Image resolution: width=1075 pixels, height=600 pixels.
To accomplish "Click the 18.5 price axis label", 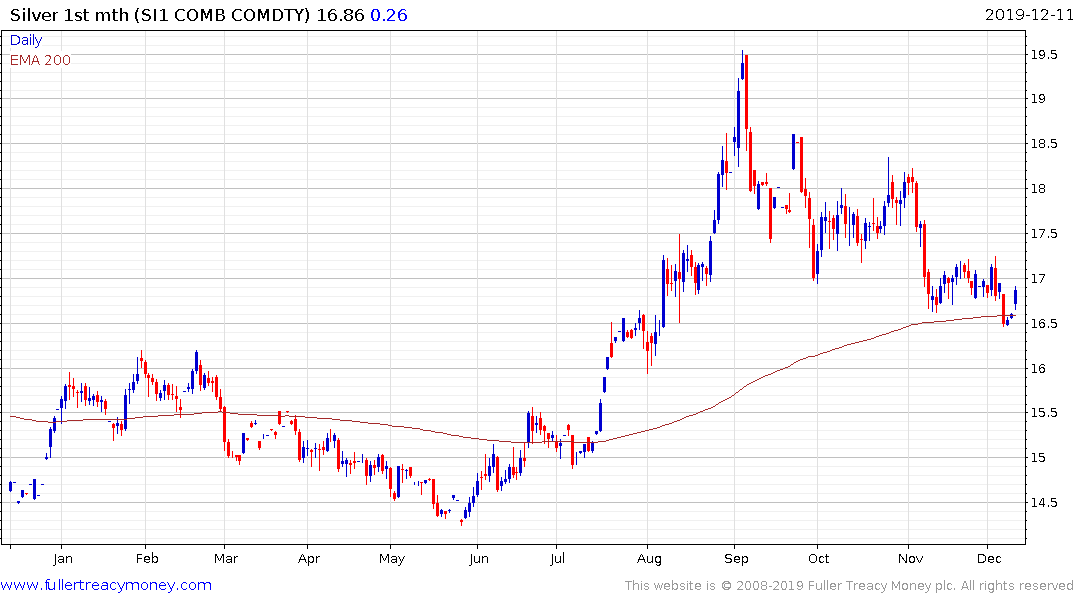I will [x=1044, y=144].
